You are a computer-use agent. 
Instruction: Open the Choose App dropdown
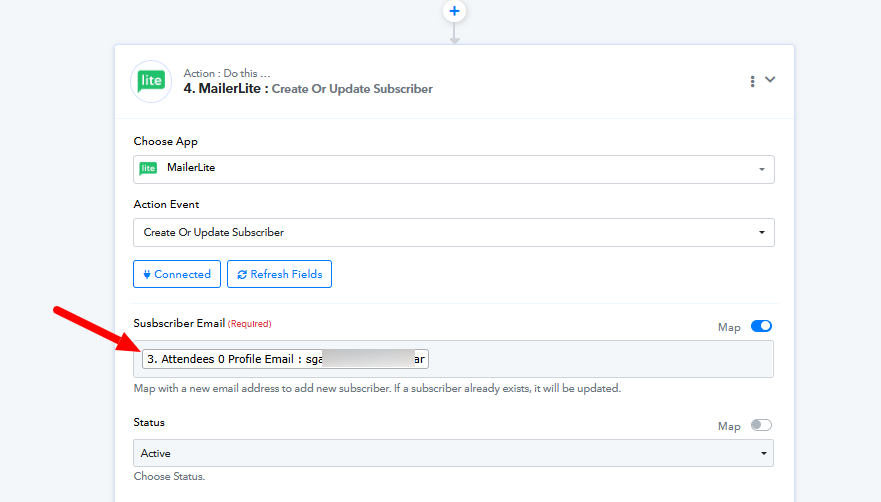(x=453, y=169)
